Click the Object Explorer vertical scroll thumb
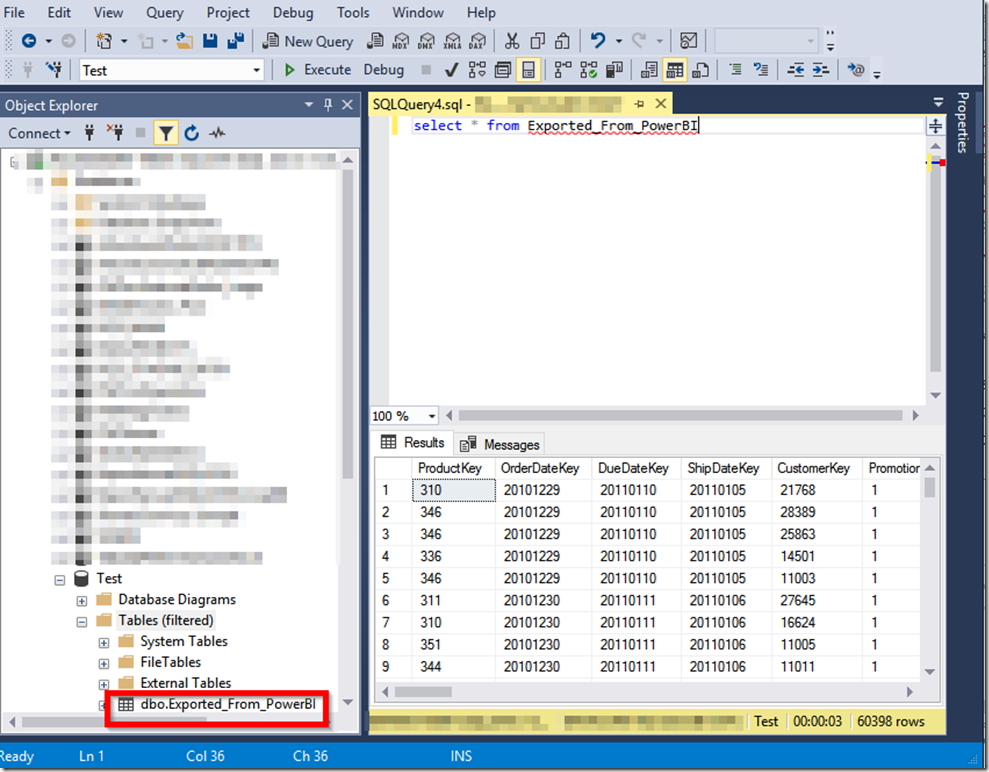This screenshot has width=989, height=772. point(348,324)
